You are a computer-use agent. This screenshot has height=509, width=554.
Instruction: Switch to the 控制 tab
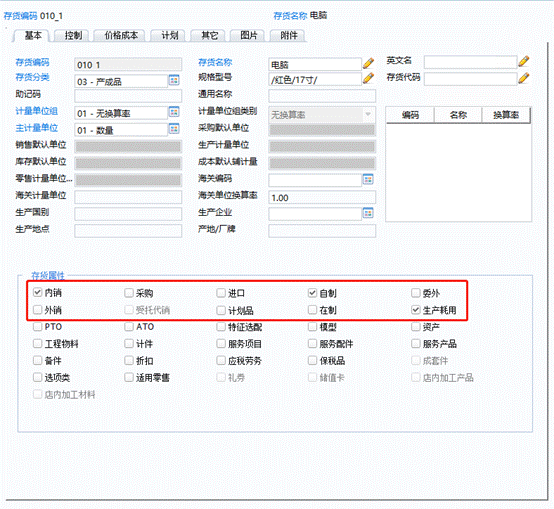click(73, 35)
